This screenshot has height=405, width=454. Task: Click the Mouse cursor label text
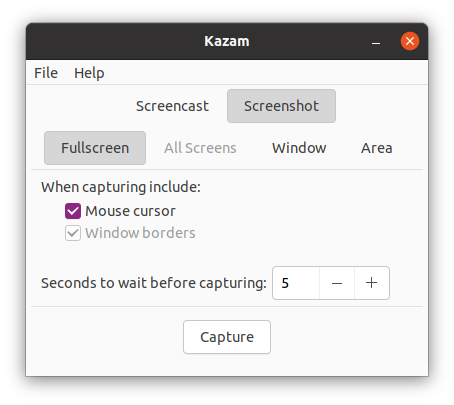130,211
